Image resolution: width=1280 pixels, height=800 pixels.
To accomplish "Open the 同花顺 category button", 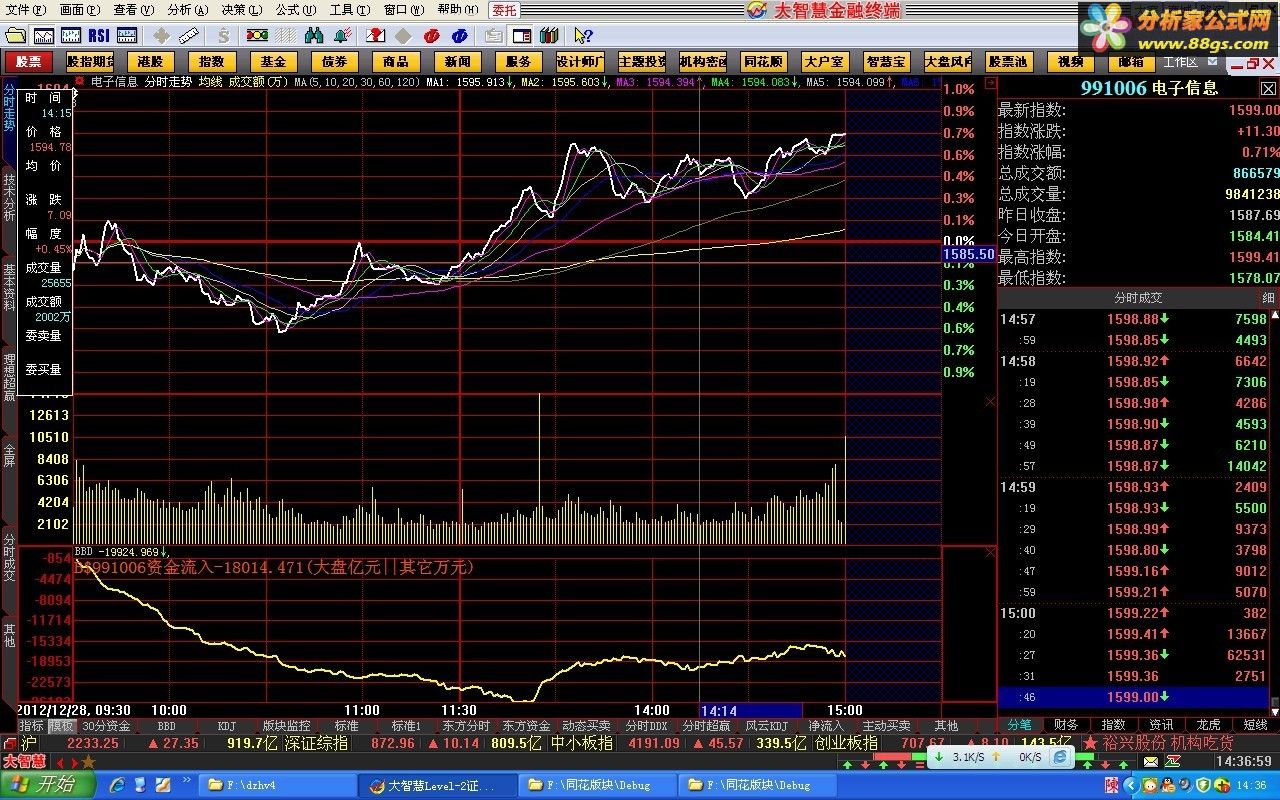I will [764, 62].
